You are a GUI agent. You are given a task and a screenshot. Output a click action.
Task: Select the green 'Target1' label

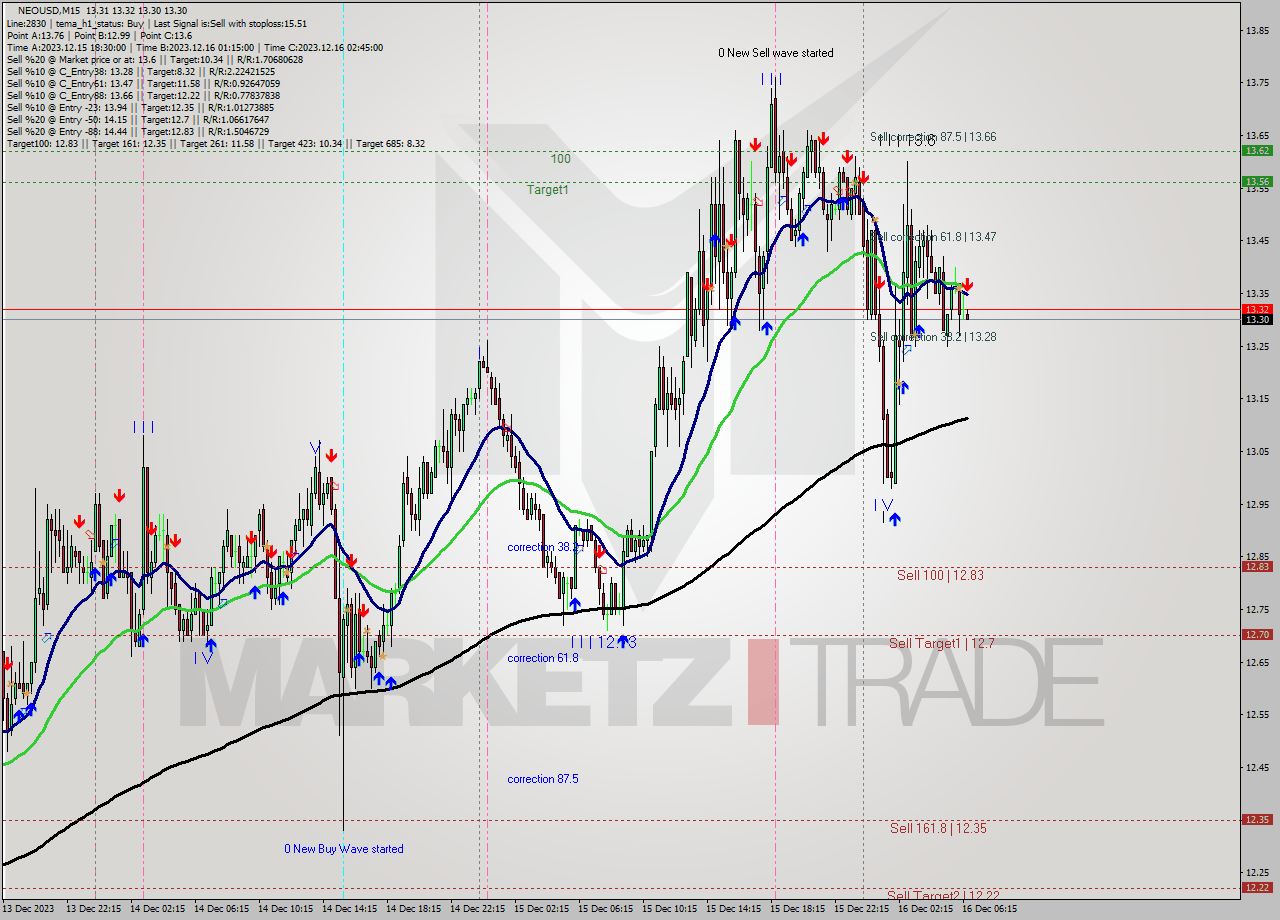tap(548, 189)
